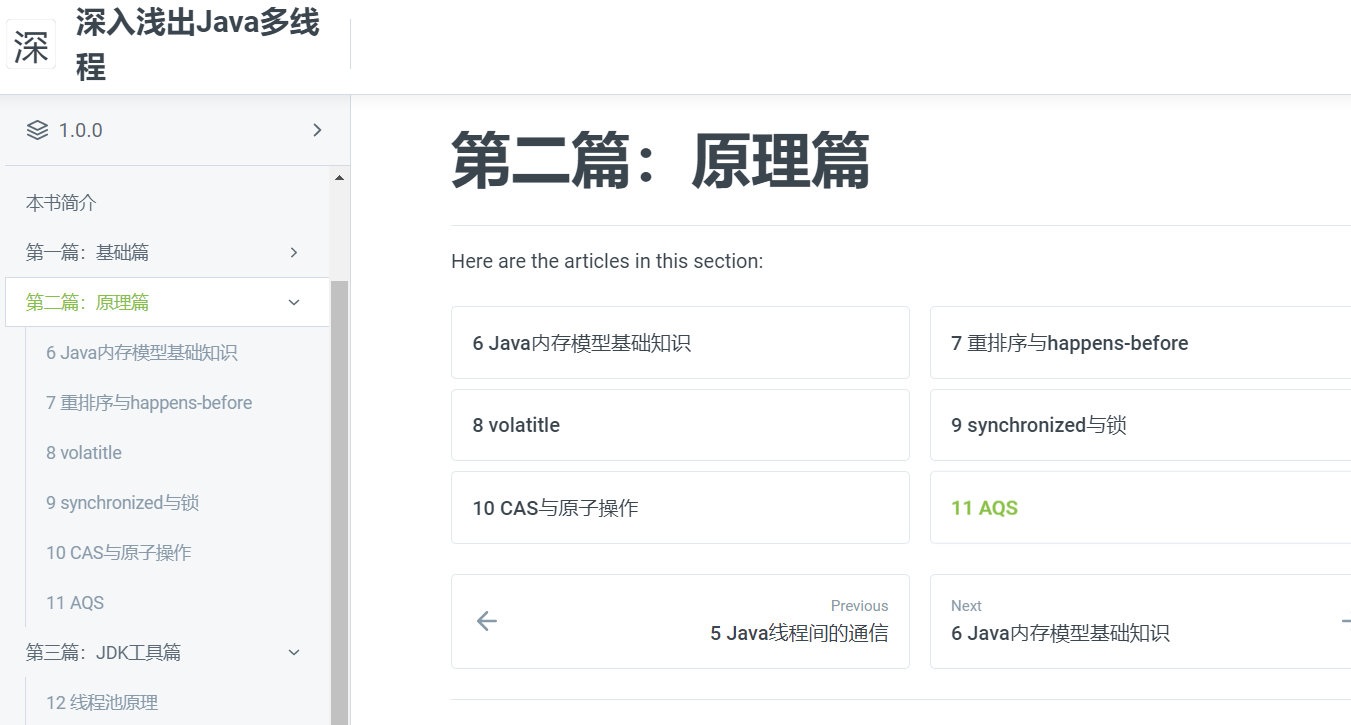Open the green 11 AQS article card

point(1140,508)
